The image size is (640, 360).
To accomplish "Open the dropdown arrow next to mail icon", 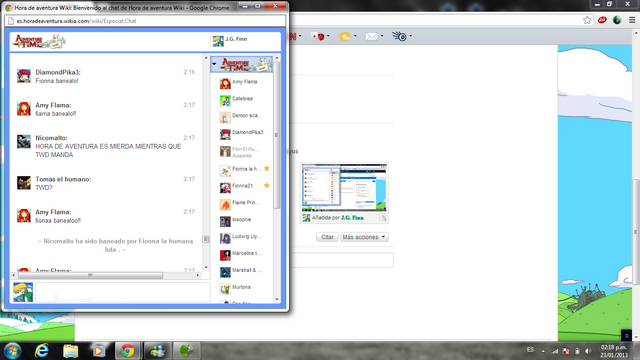I will [382, 36].
